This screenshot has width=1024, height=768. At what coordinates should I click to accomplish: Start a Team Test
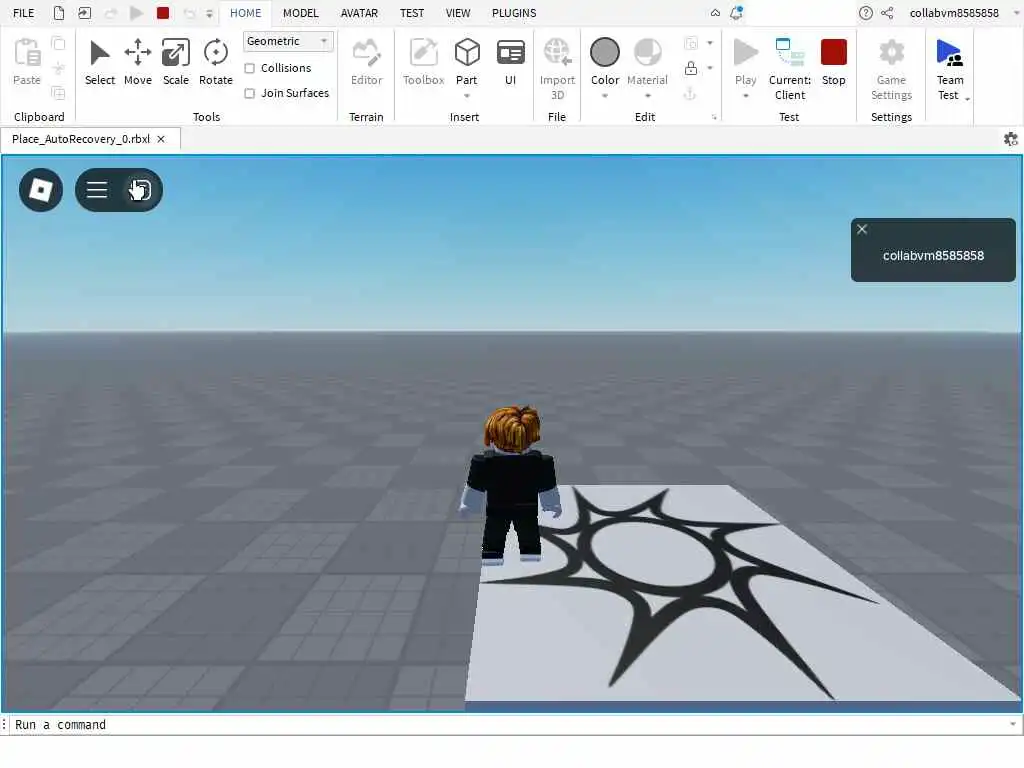(x=950, y=53)
